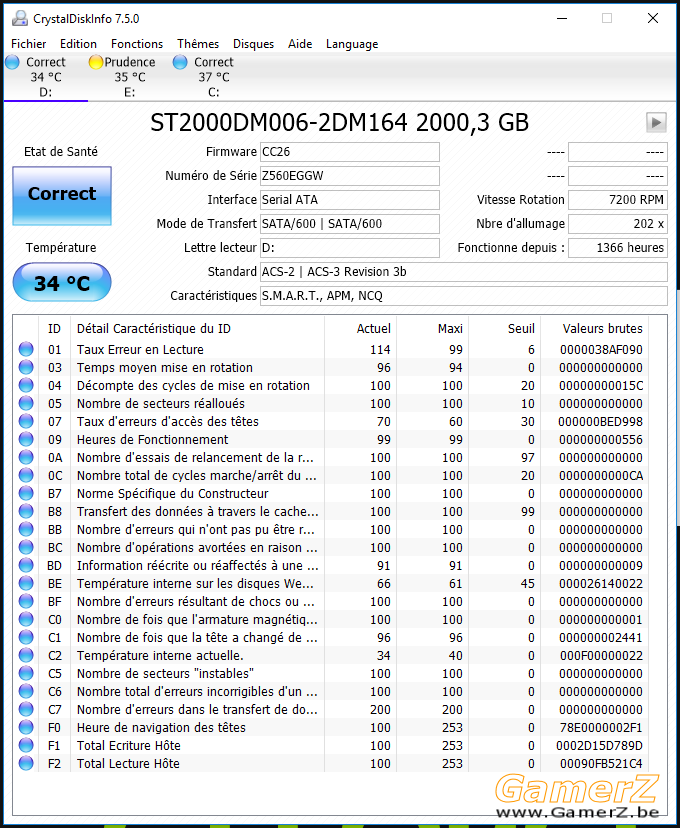
Task: Click status icon for attribute 0C
Action: pos(26,475)
